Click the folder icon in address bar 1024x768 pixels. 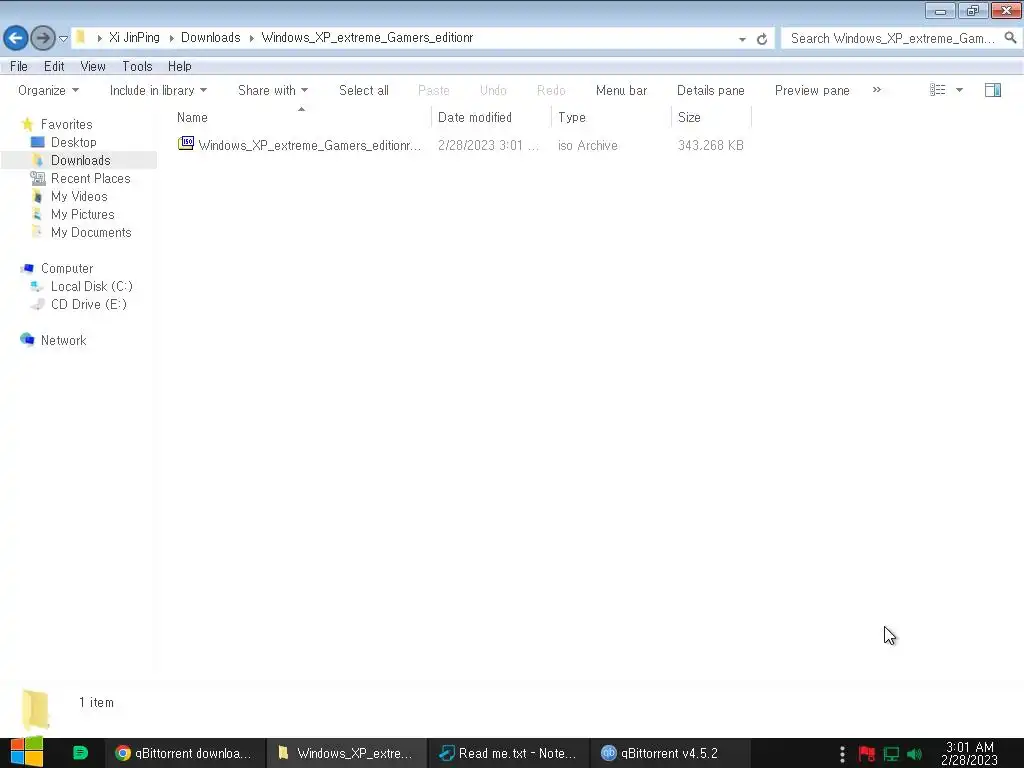pyautogui.click(x=81, y=37)
